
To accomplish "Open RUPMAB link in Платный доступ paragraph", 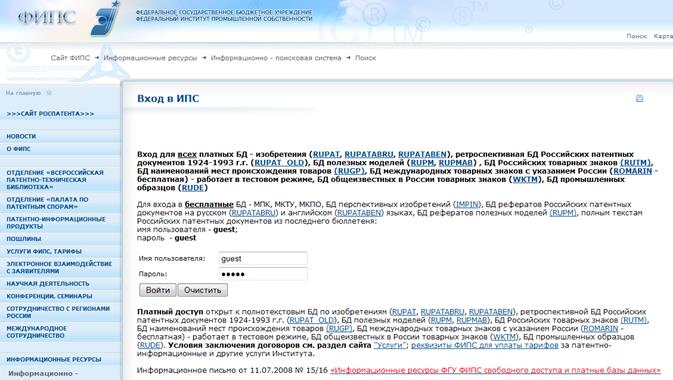I will 472,320.
